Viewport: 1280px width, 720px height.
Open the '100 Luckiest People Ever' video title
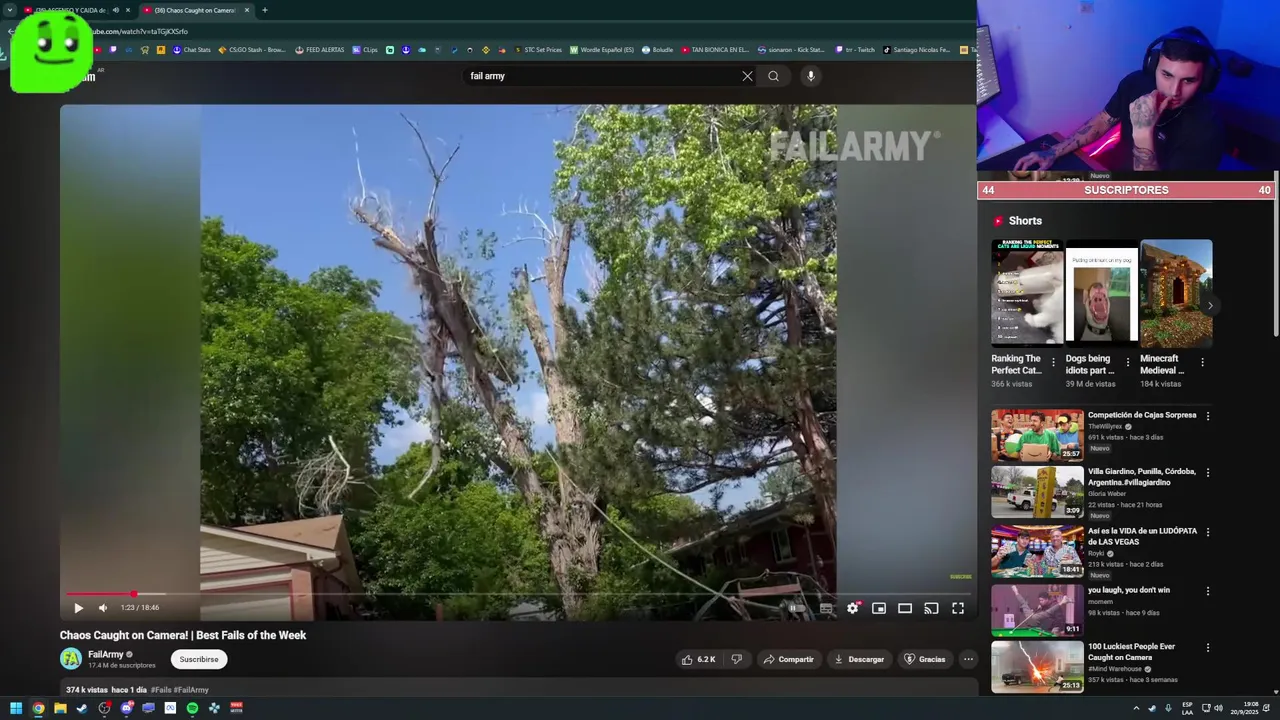pos(1133,652)
